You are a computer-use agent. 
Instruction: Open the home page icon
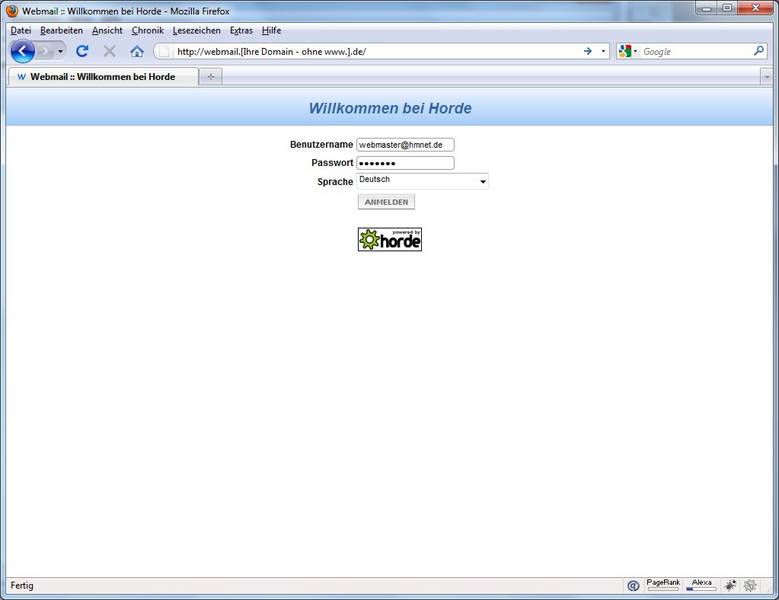(137, 51)
